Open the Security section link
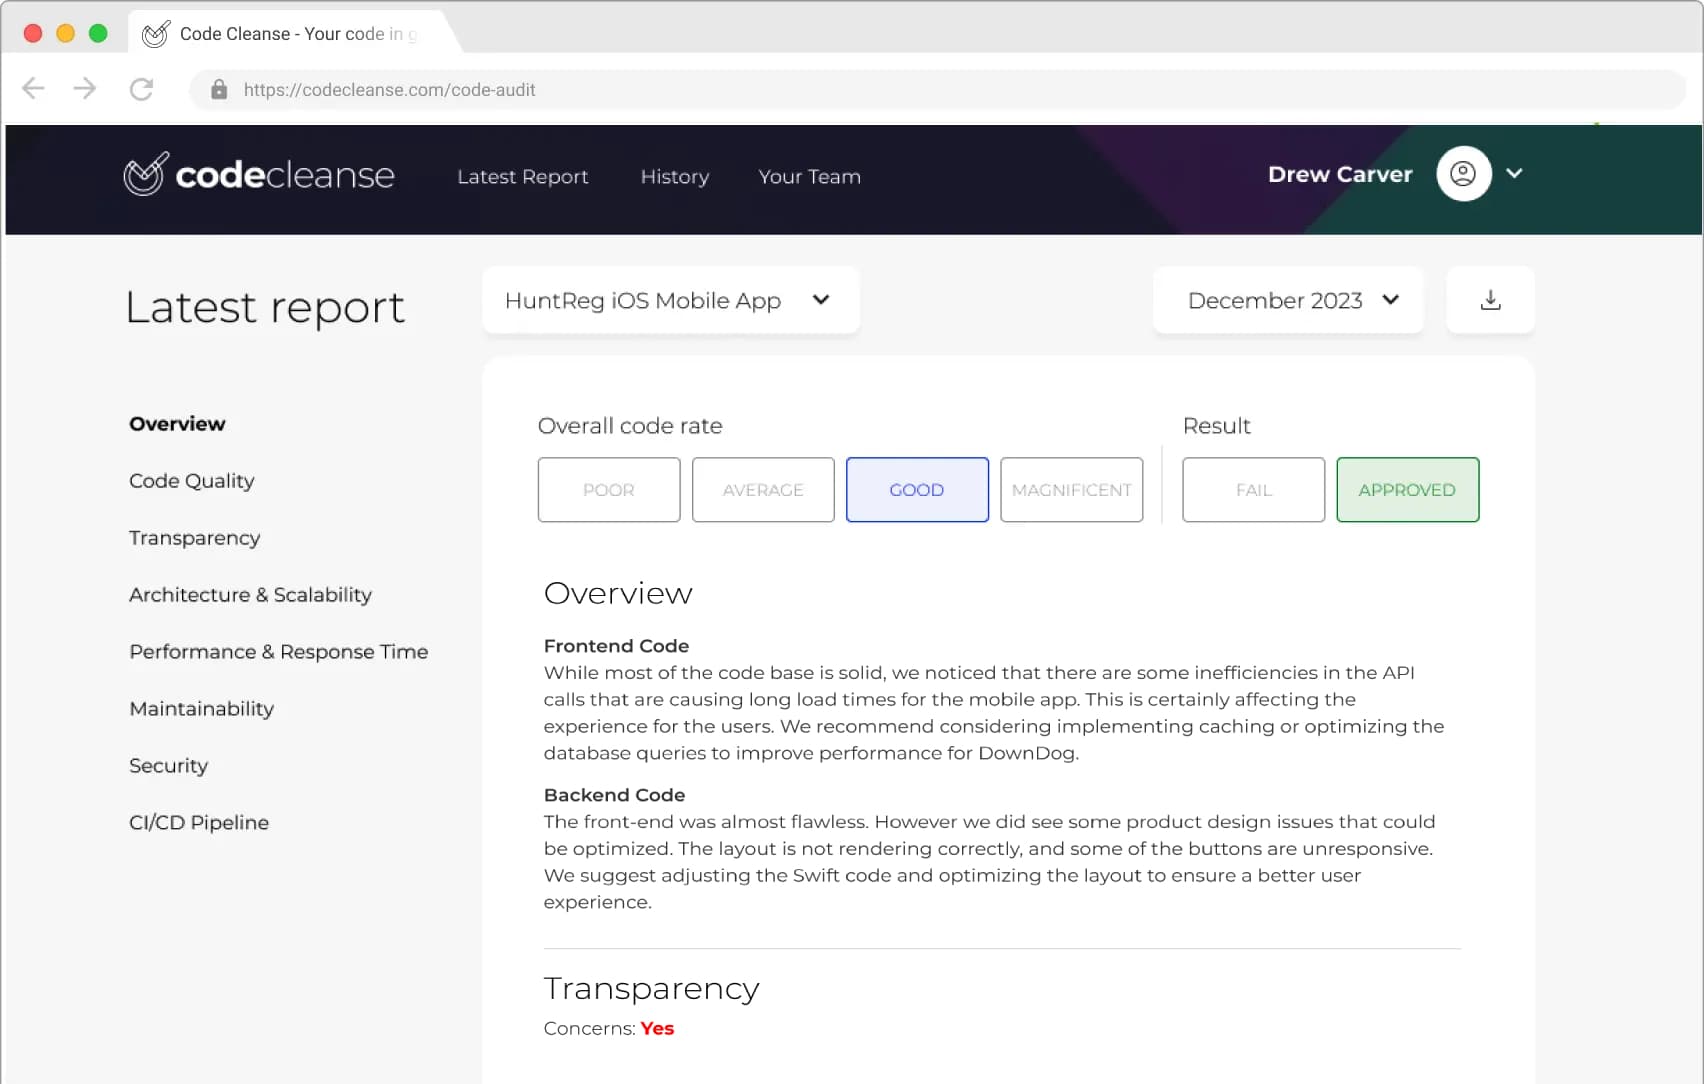Viewport: 1704px width, 1084px height. 168,766
